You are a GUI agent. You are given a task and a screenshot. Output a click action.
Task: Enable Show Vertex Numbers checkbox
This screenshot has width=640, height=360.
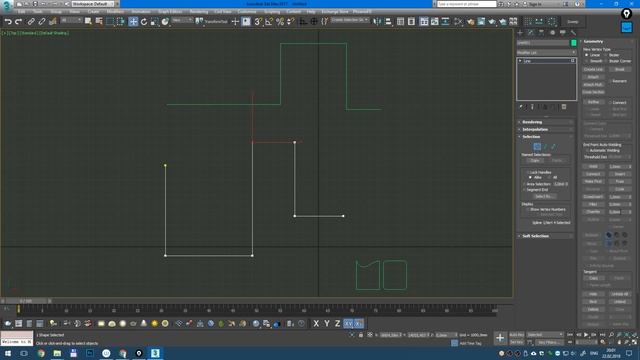(528, 209)
